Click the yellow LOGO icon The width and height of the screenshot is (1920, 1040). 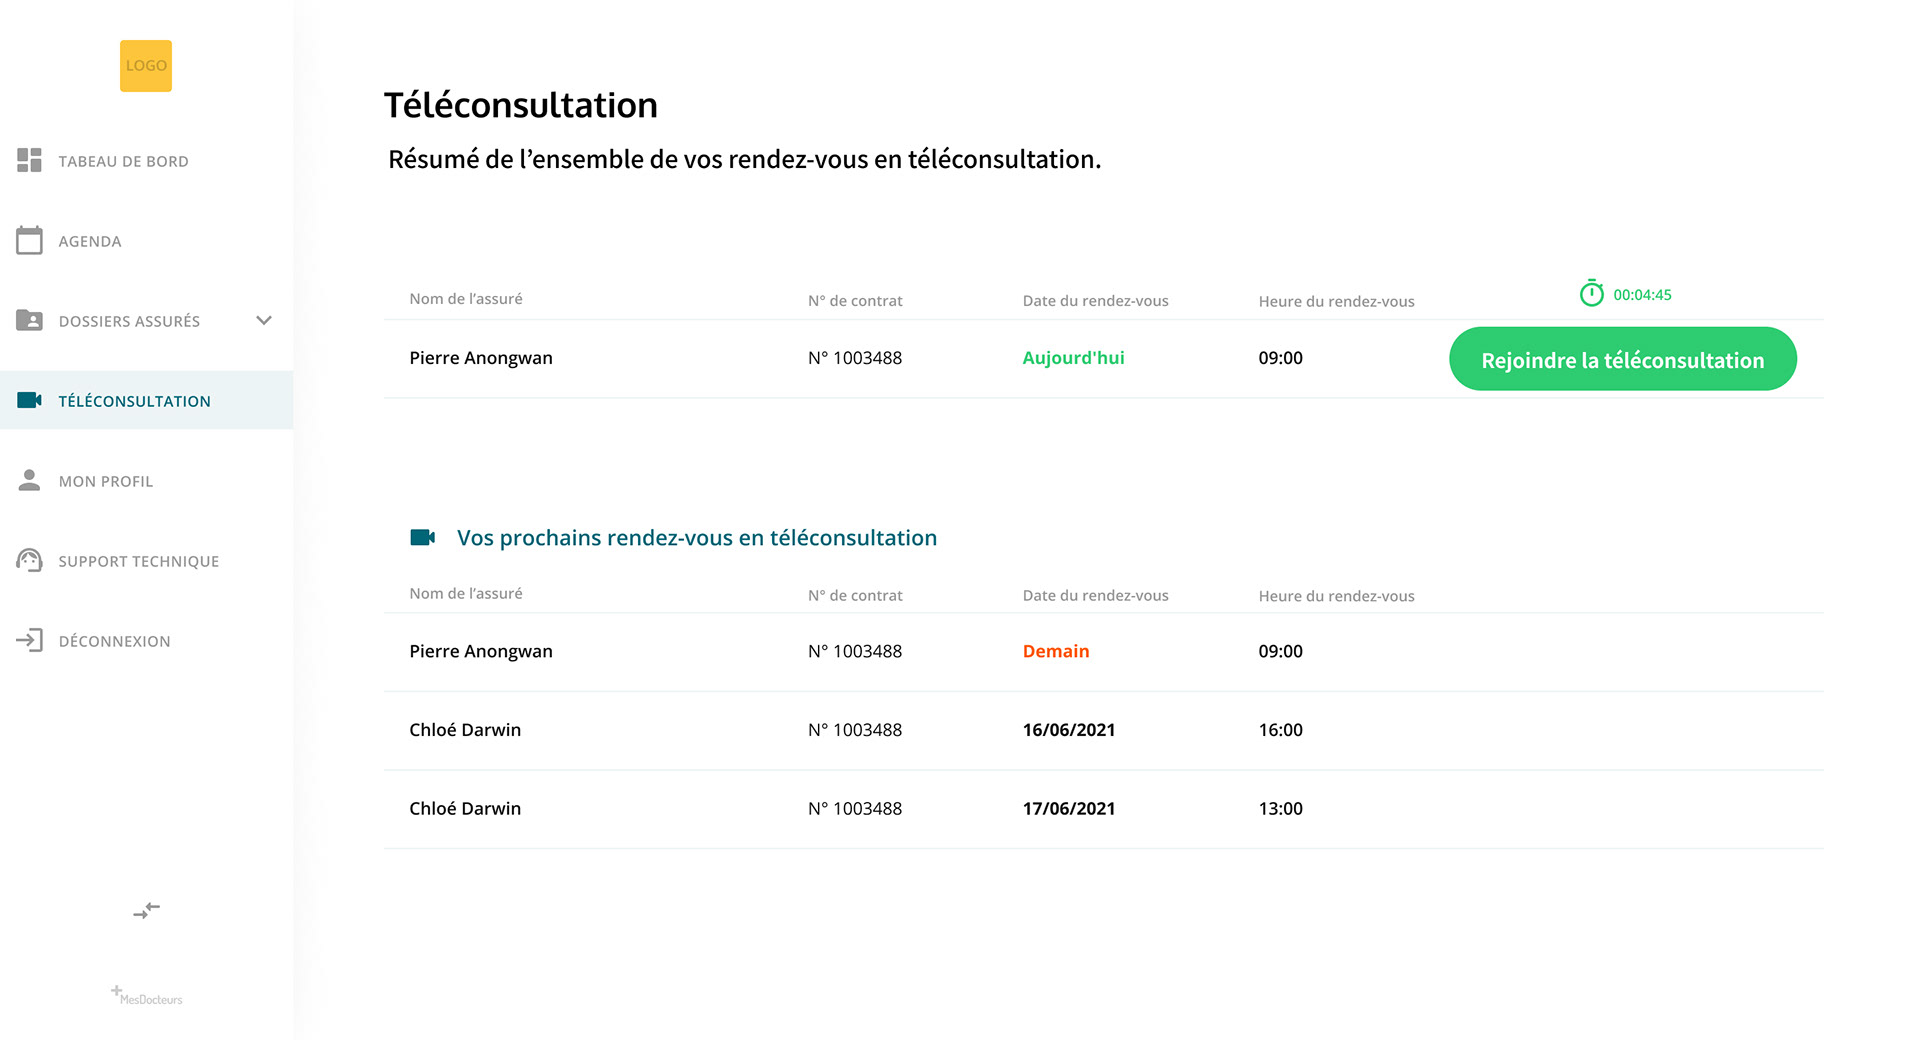[x=146, y=66]
